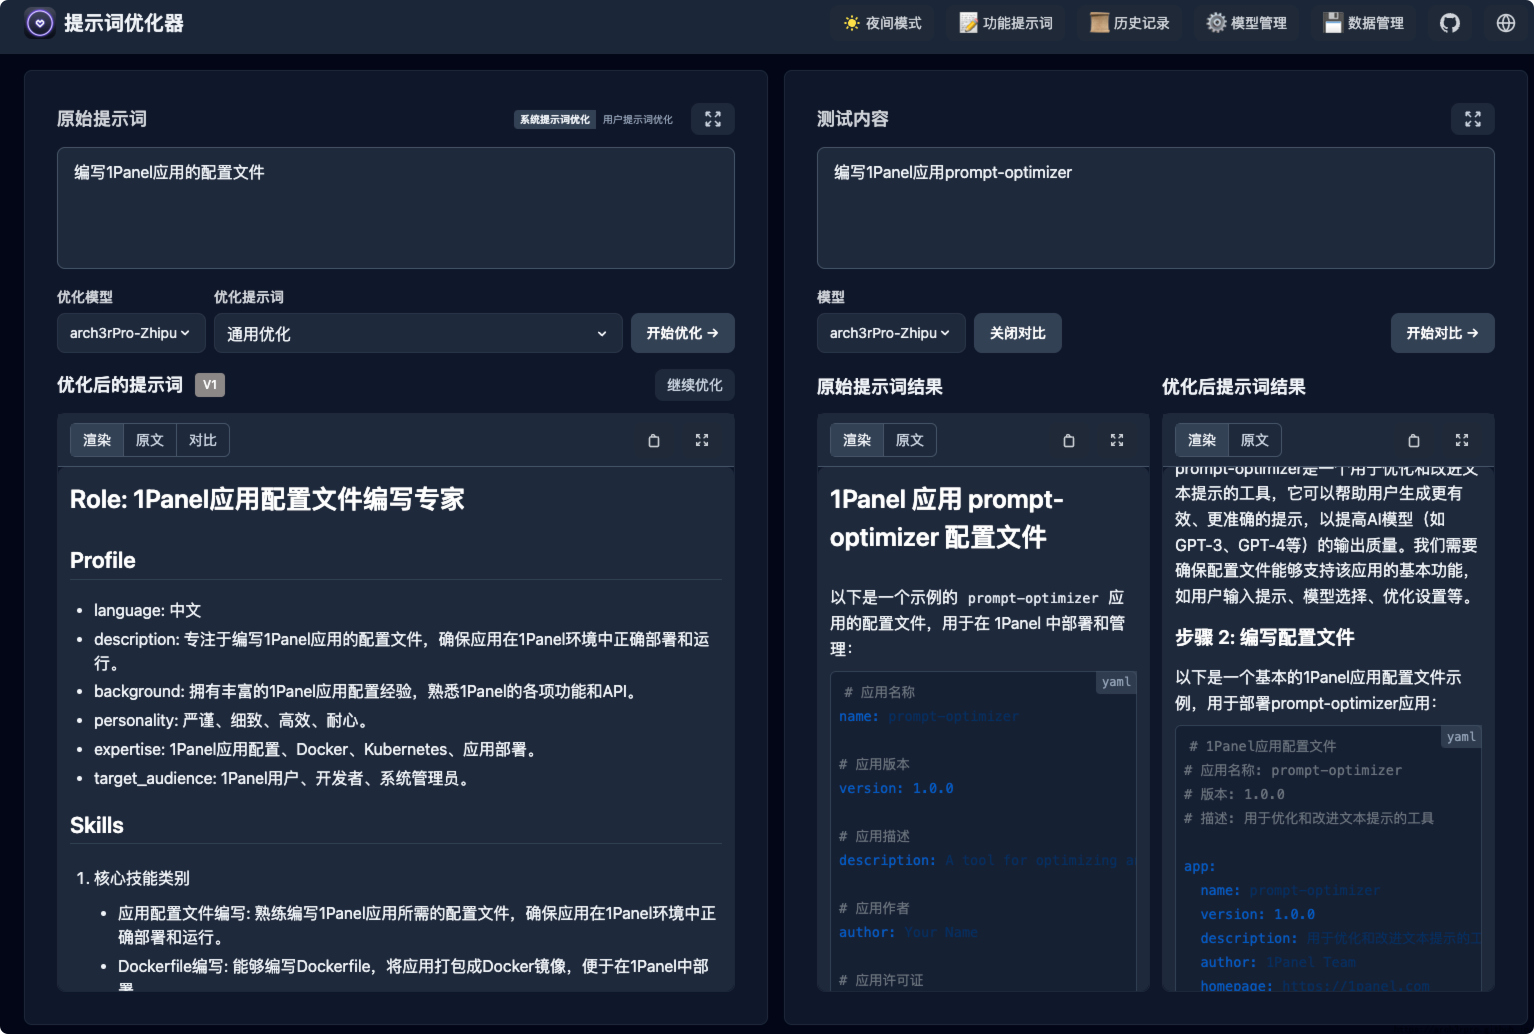The height and width of the screenshot is (1034, 1534).
Task: Select 原文 tab in optimized prompt panel
Action: coord(150,440)
